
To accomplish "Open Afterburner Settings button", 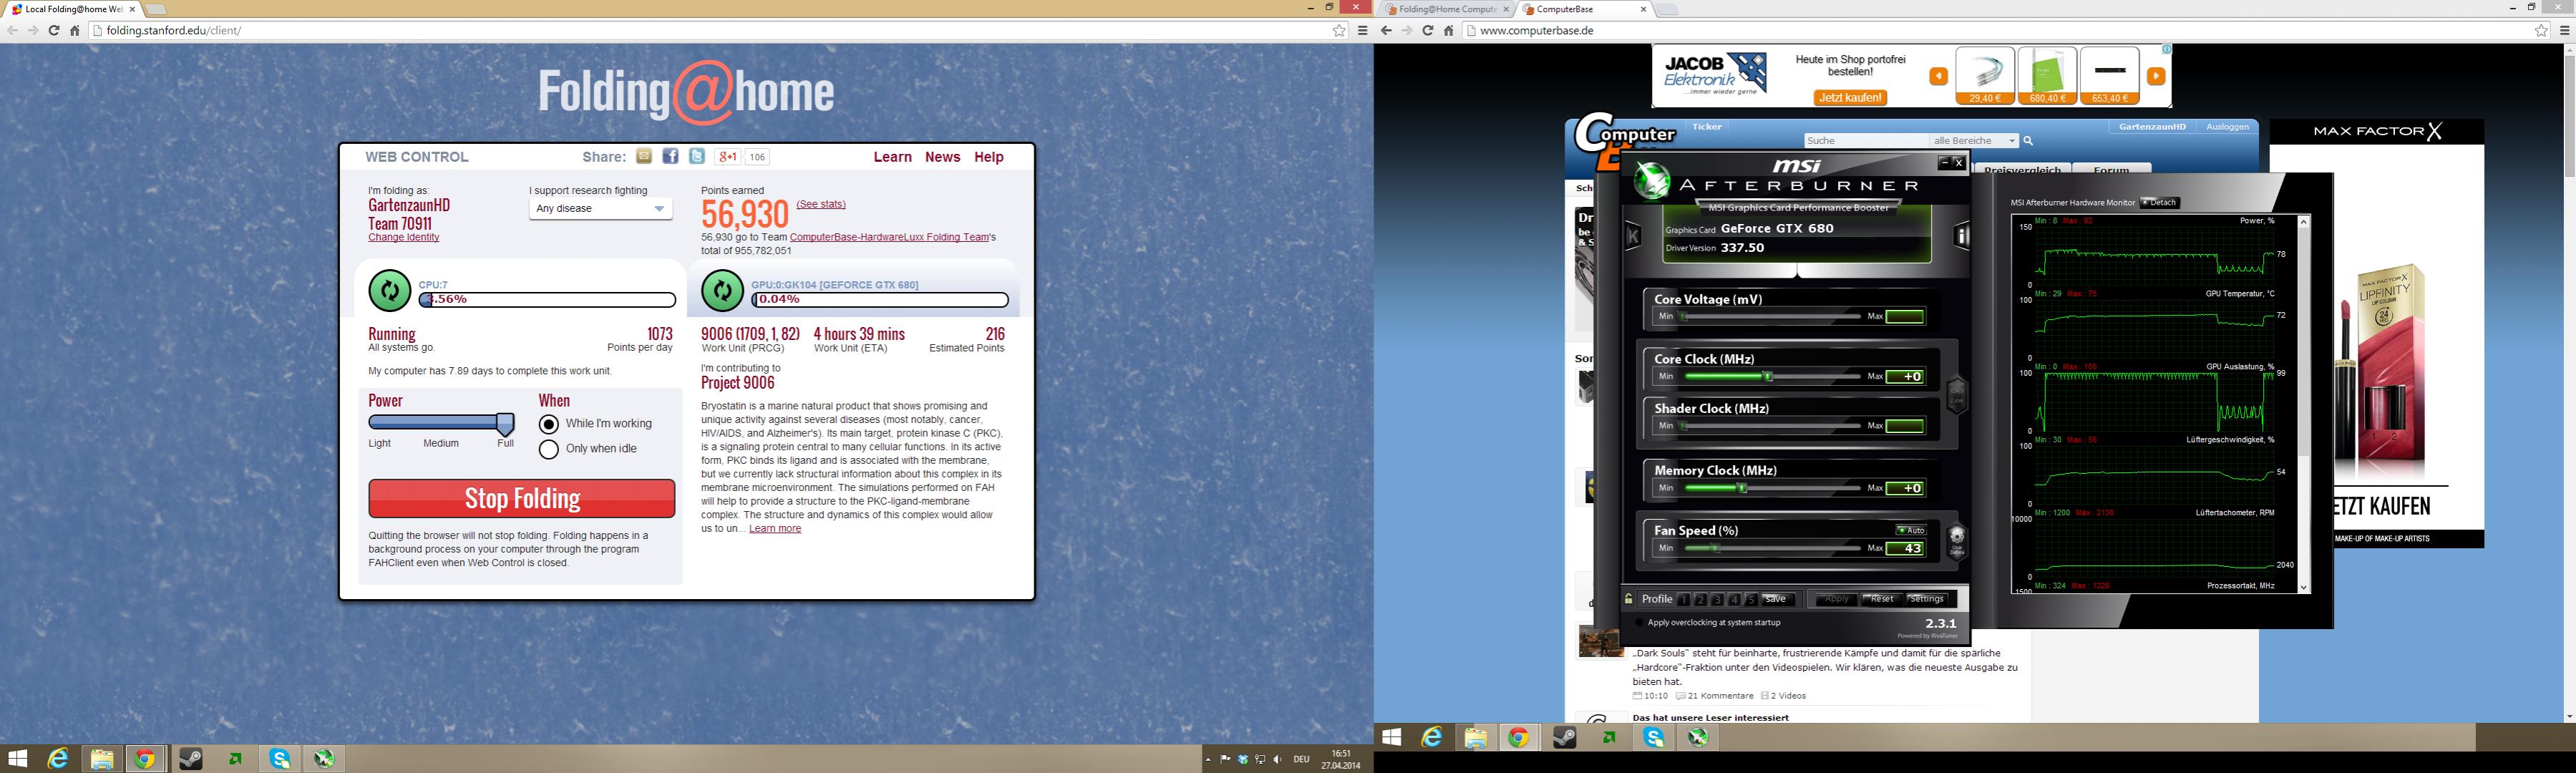I will coord(1926,599).
